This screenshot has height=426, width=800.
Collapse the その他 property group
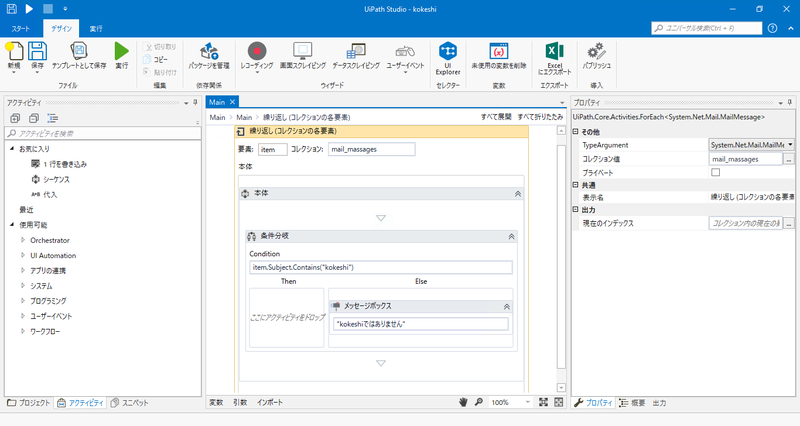(x=576, y=132)
